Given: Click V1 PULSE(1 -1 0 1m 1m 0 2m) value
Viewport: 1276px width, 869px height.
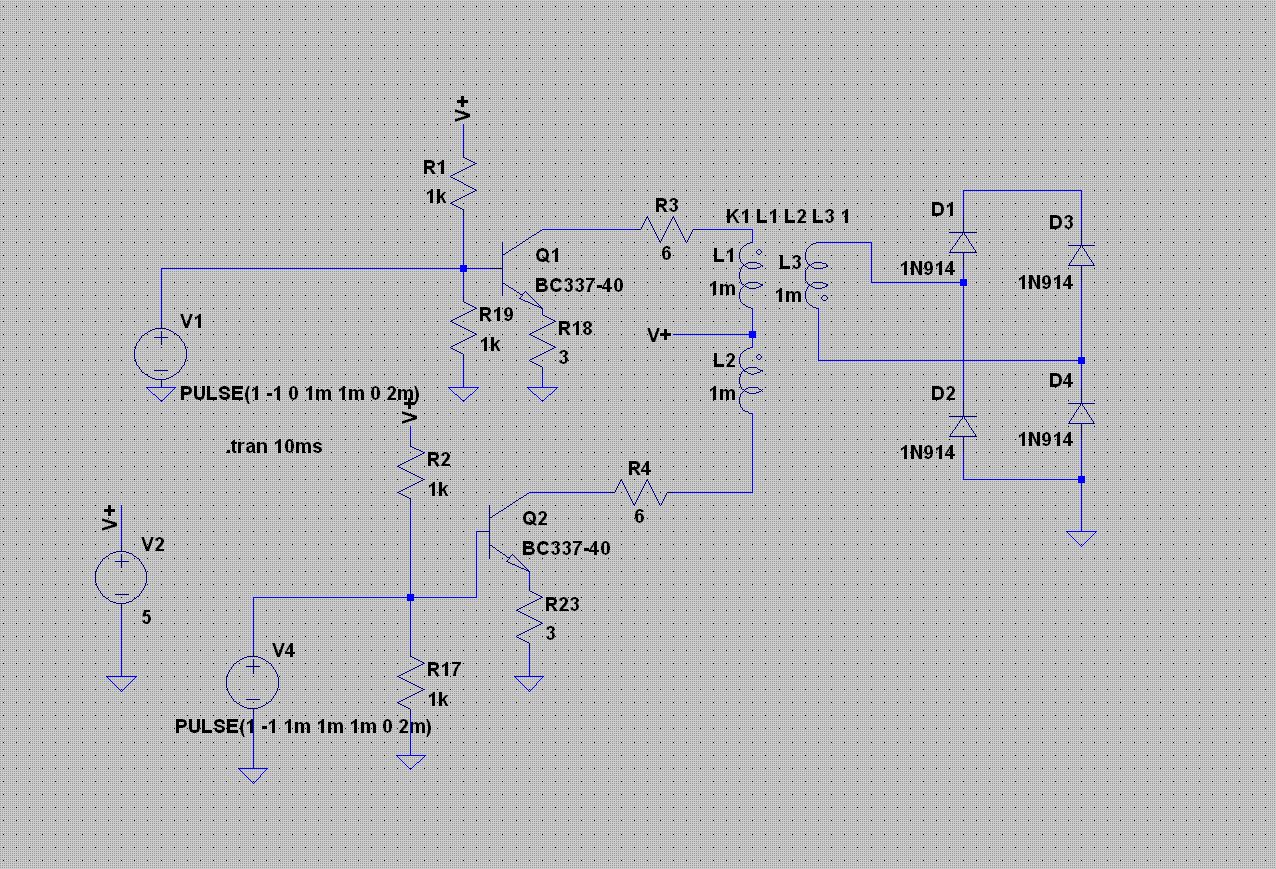Looking at the screenshot, I should 300,392.
